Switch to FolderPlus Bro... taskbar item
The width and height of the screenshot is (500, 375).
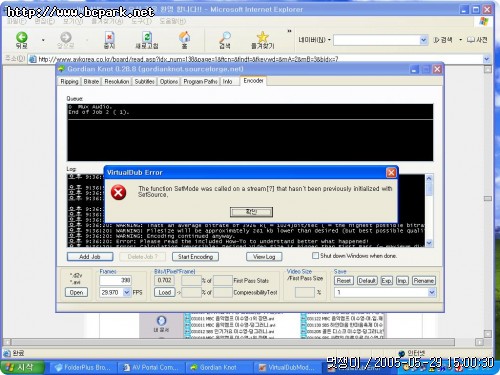[x=82, y=367]
